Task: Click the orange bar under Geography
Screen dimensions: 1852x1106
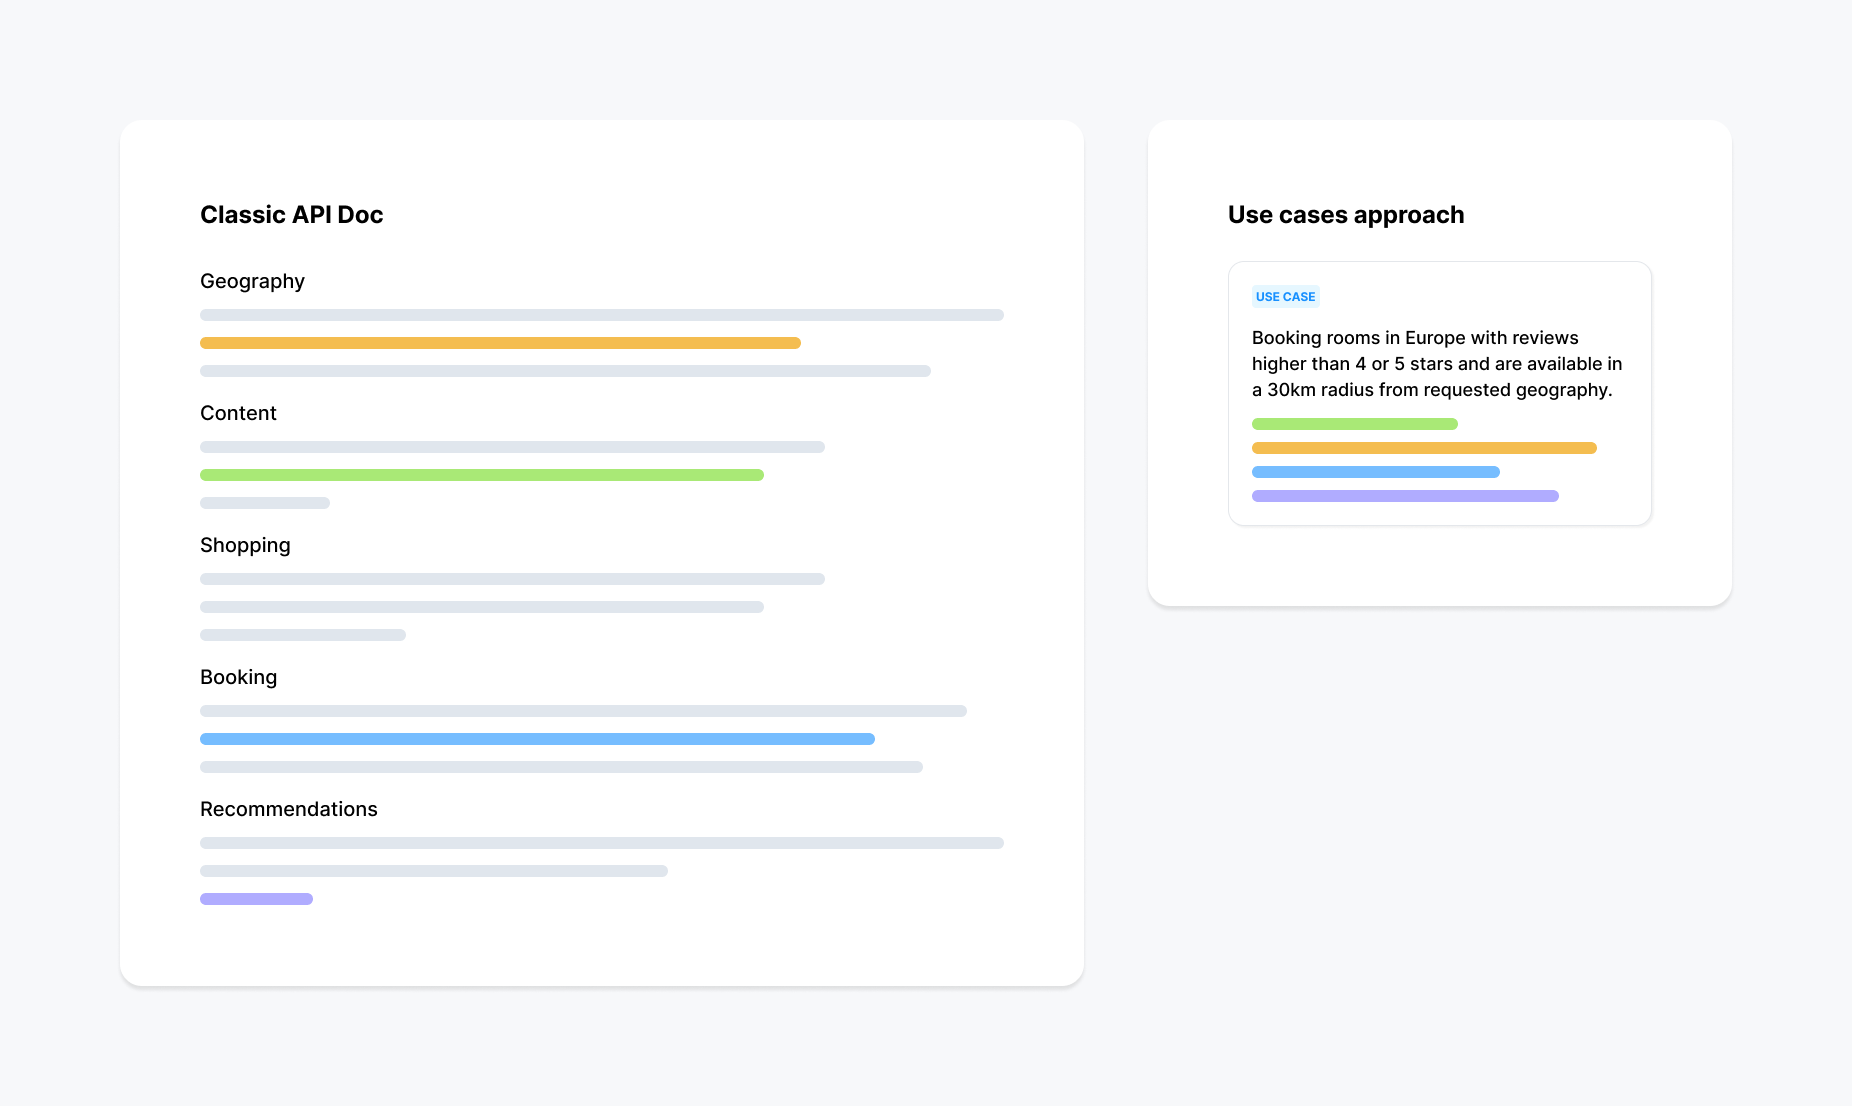Action: (x=500, y=343)
